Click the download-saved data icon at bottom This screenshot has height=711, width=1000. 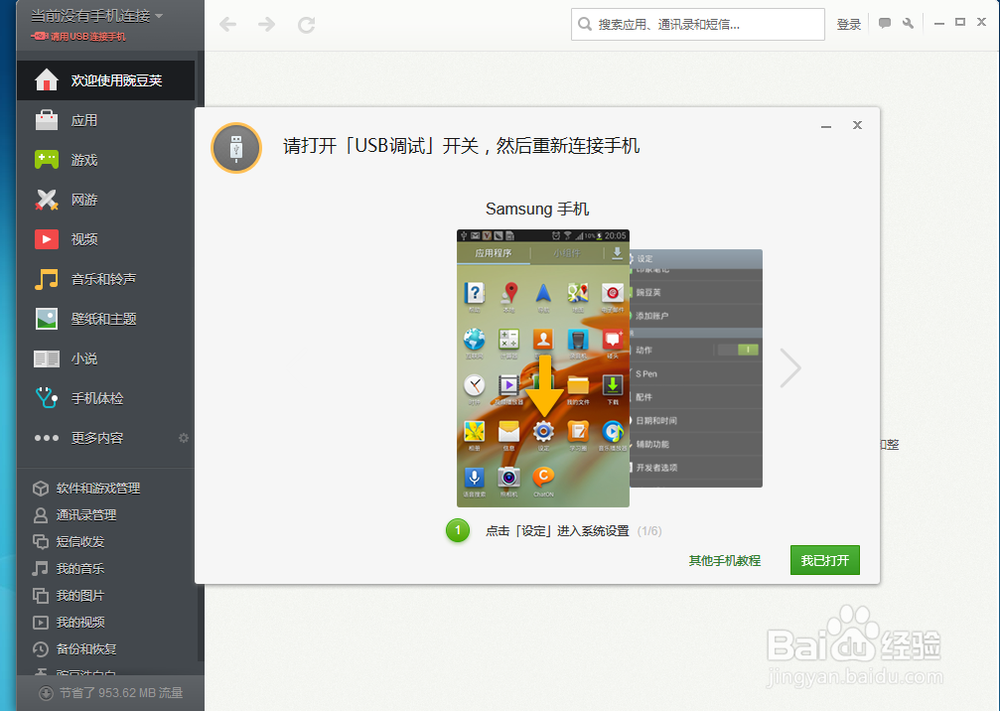46,693
